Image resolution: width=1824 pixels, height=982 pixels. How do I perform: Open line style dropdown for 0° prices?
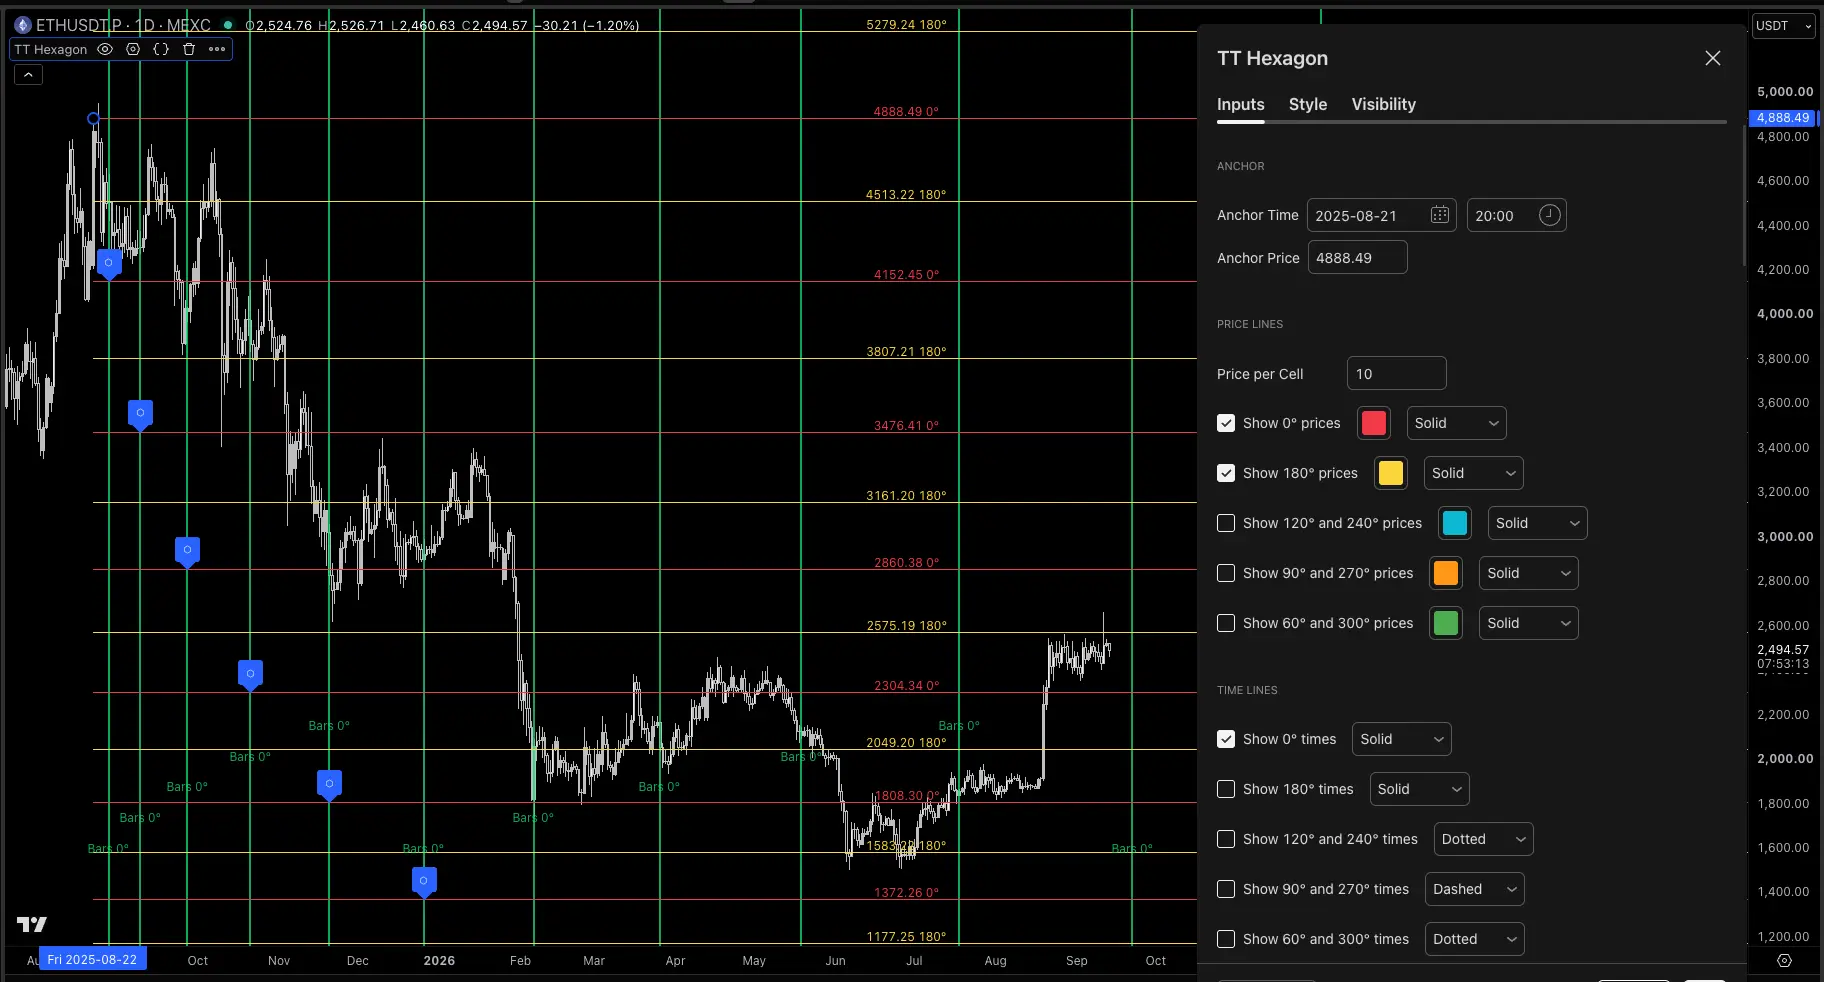tap(1456, 423)
